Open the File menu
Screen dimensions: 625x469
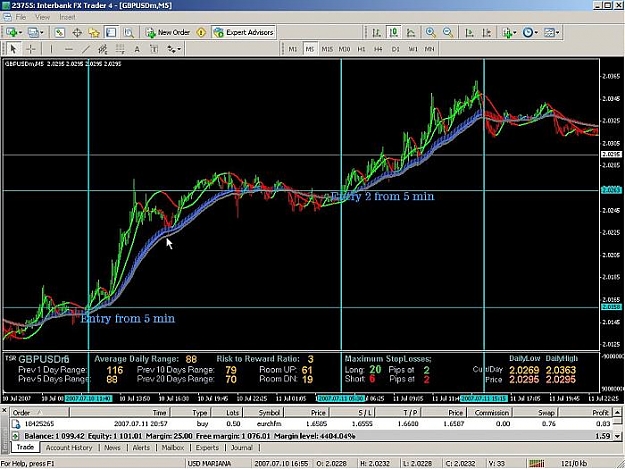pyautogui.click(x=20, y=17)
